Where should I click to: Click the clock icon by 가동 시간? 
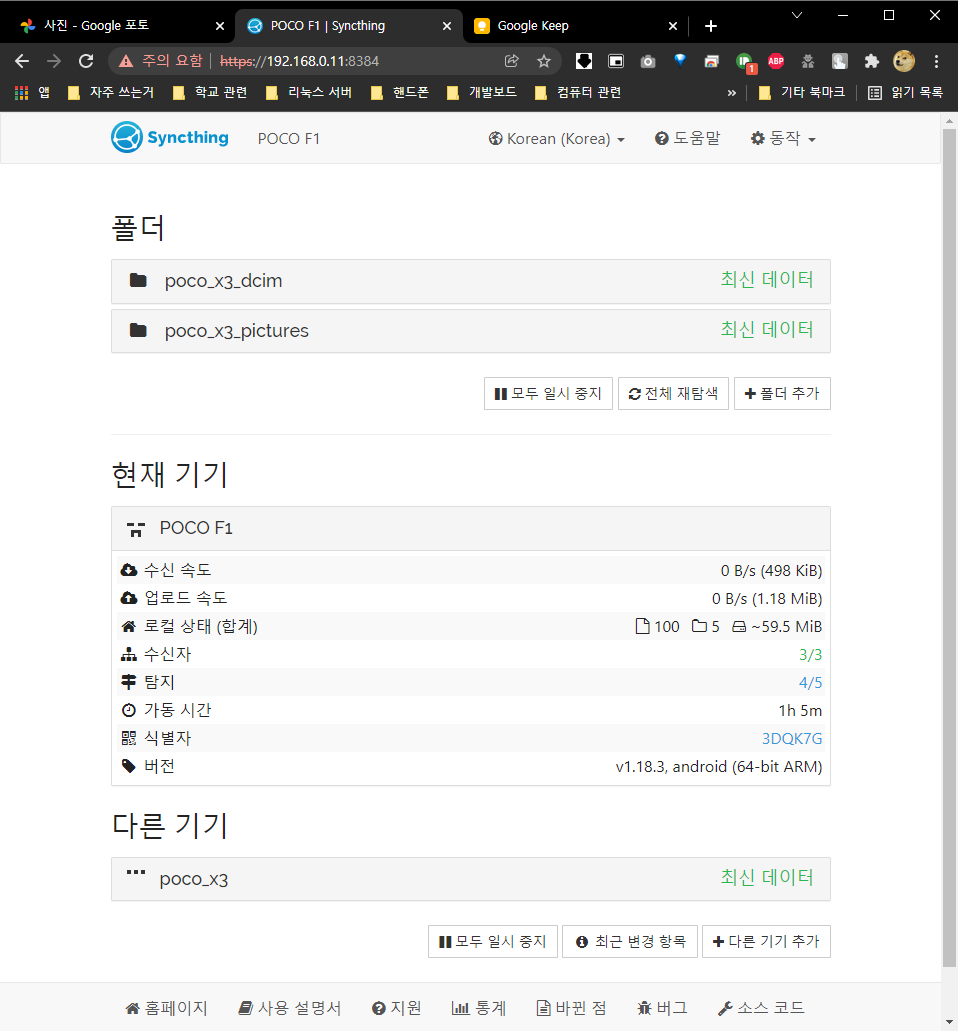pyautogui.click(x=129, y=710)
